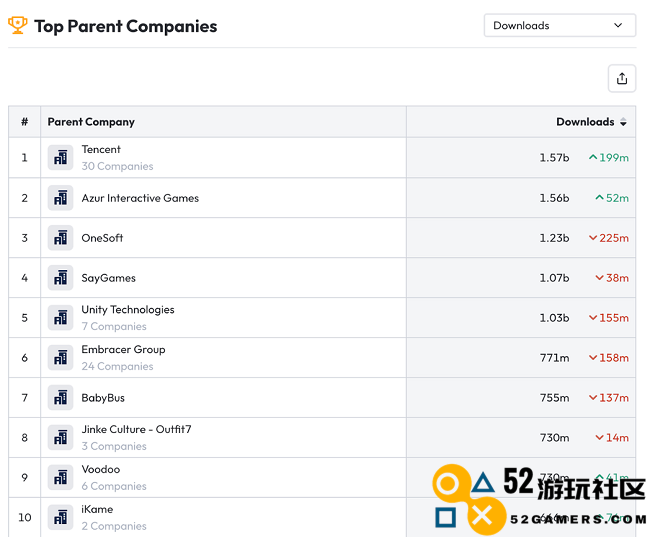Click Azur Interactive Games company icon
The width and height of the screenshot is (650, 537).
coord(61,198)
